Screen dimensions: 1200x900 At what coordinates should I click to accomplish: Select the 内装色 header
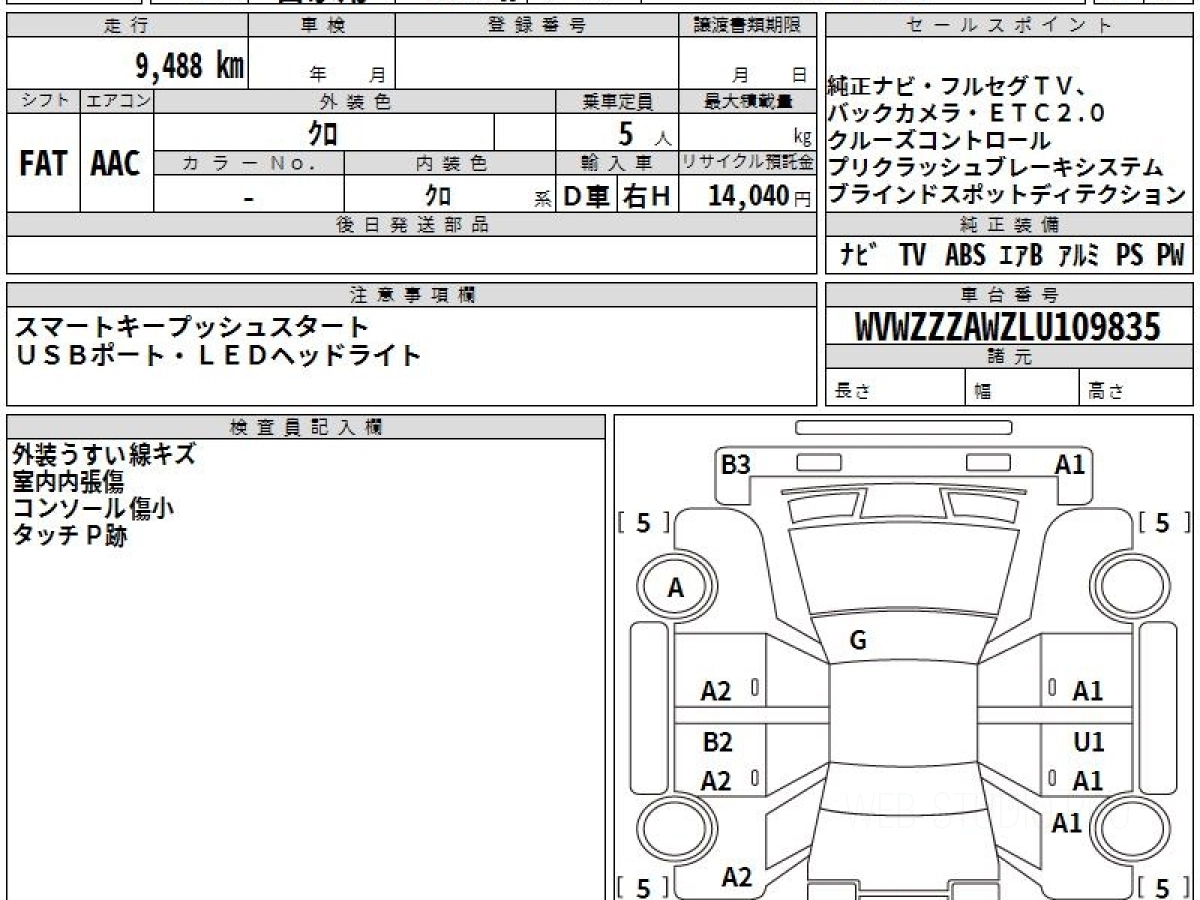coord(451,163)
